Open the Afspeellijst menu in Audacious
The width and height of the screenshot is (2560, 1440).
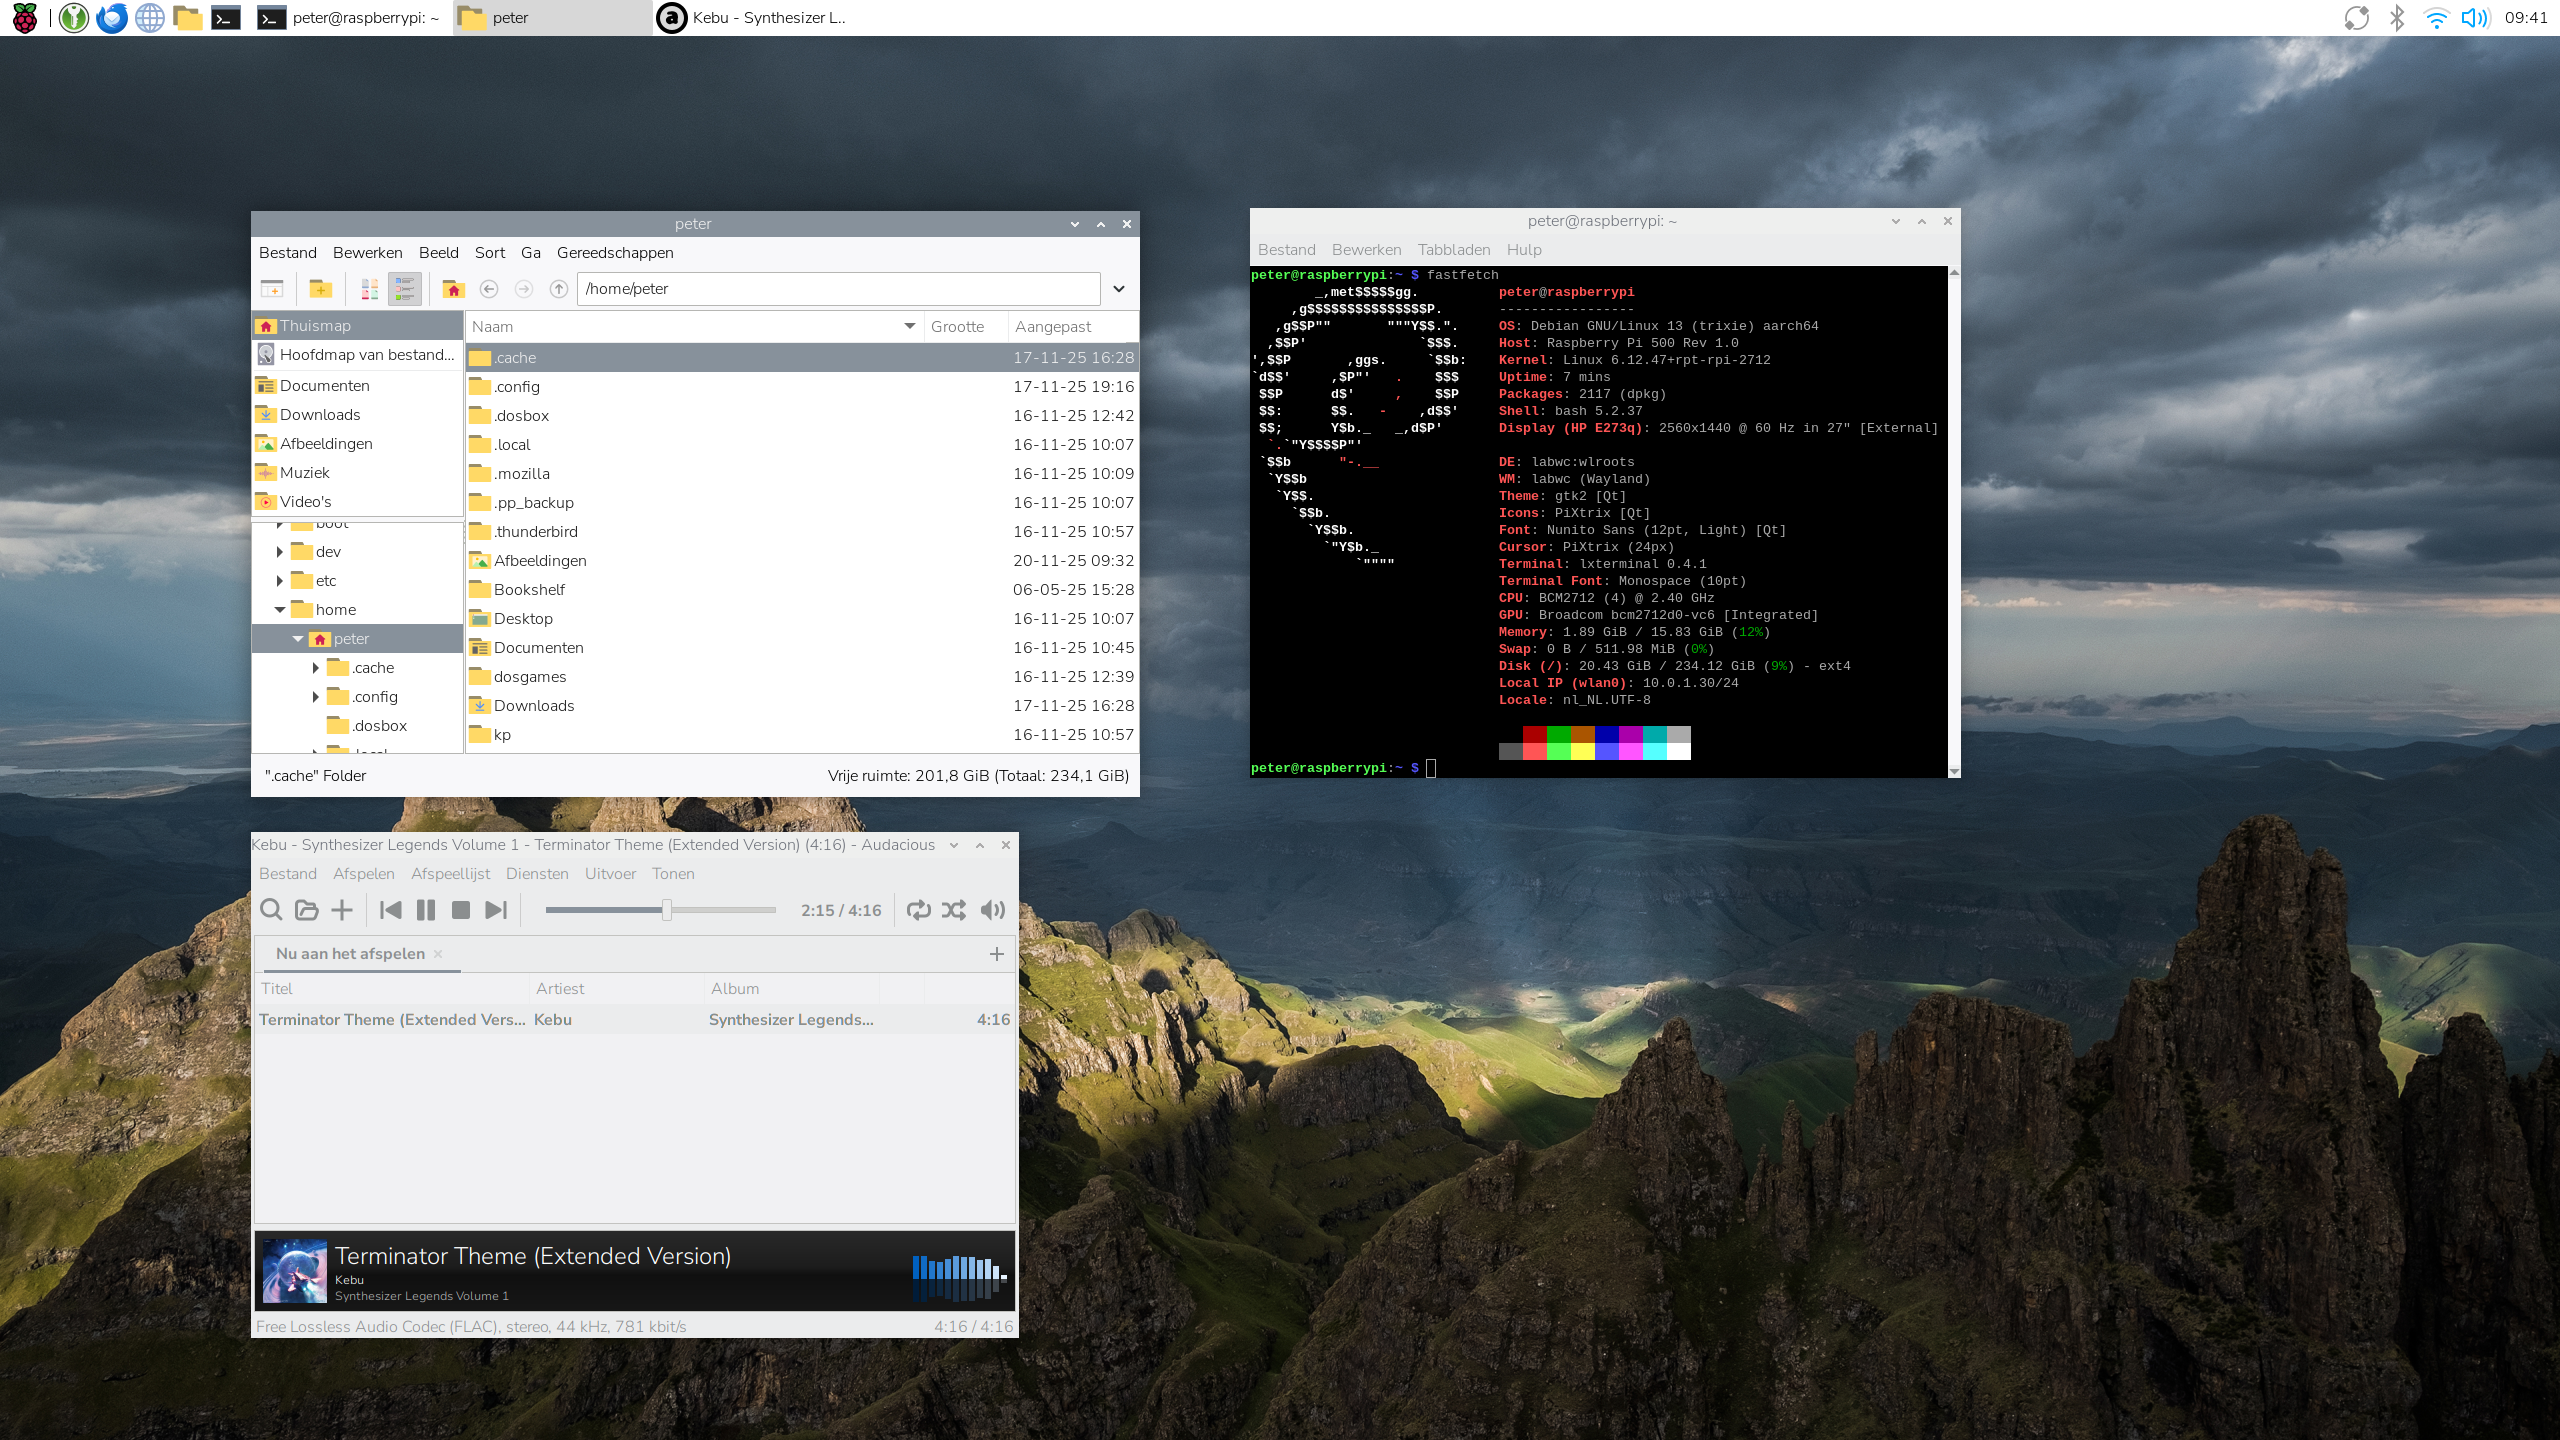[x=449, y=873]
